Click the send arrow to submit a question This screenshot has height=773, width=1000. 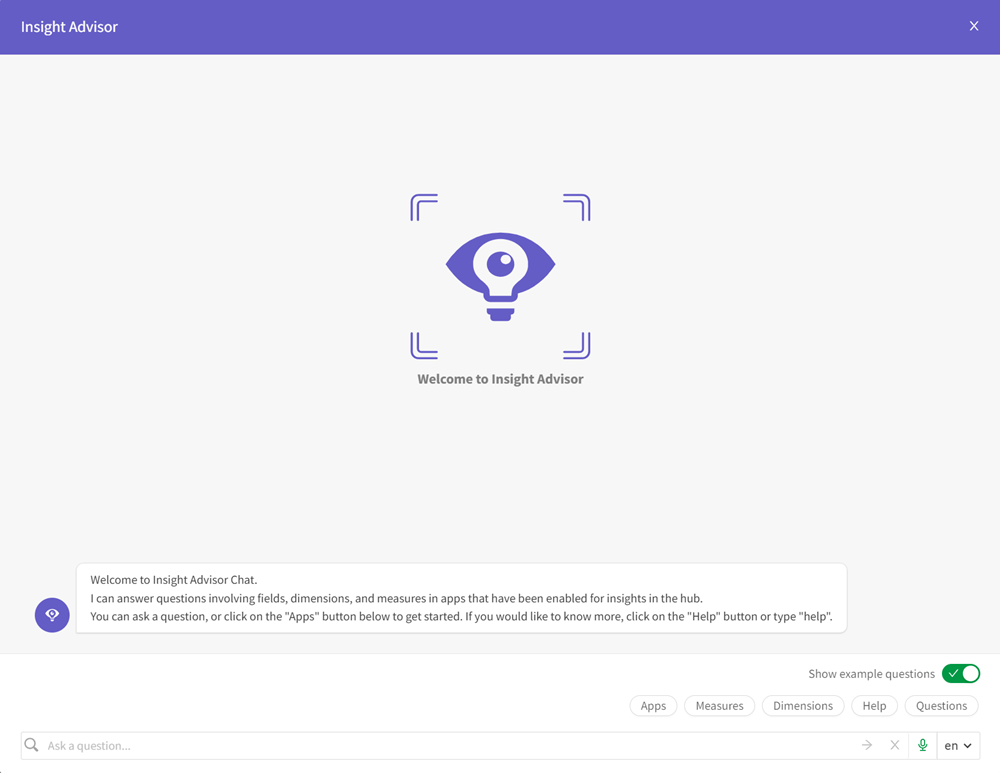click(x=866, y=745)
